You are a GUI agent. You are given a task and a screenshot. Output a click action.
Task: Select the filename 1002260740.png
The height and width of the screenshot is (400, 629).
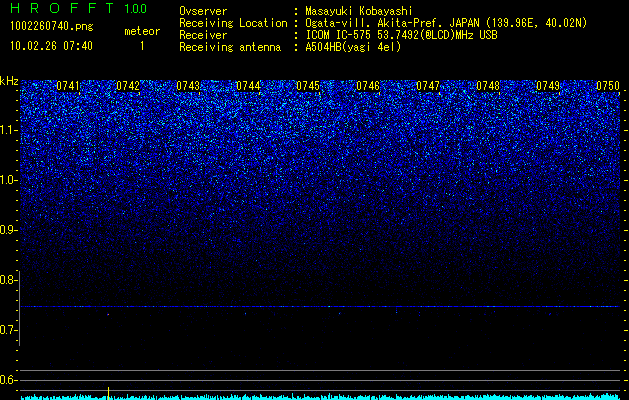[52, 27]
